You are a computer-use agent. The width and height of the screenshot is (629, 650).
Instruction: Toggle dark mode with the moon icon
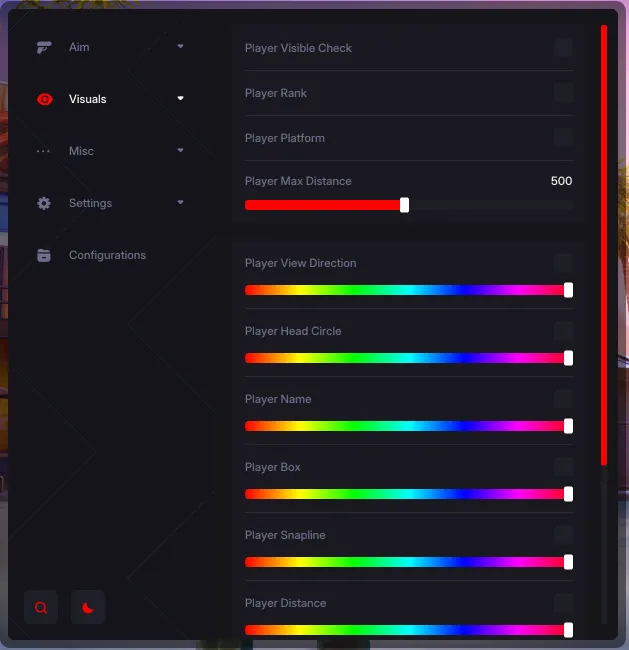coord(88,607)
